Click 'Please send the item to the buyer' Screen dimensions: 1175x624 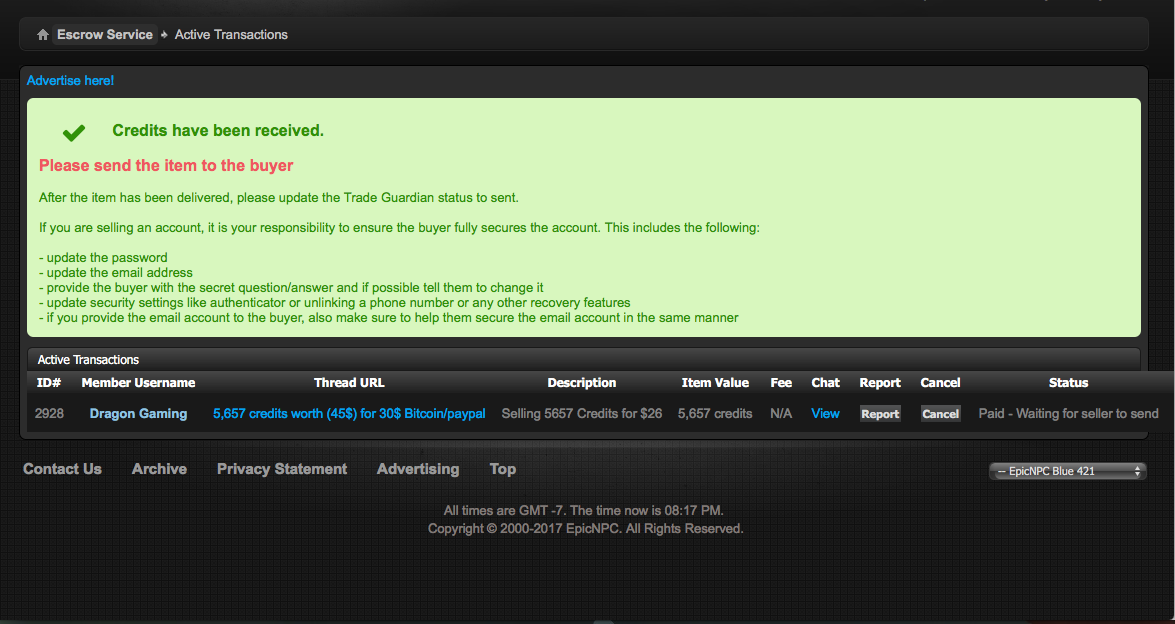coord(166,166)
